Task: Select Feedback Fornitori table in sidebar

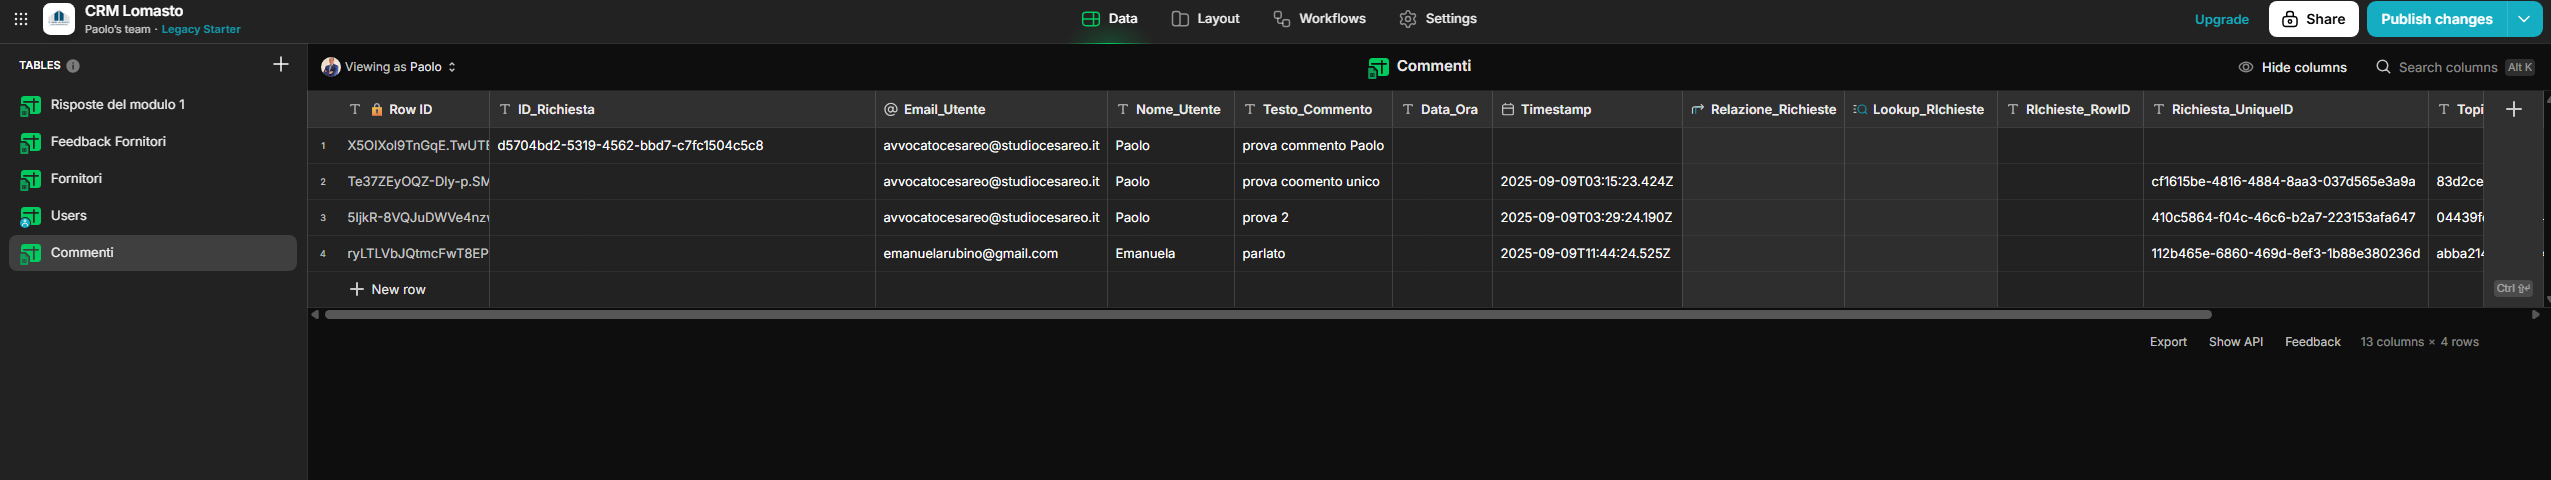Action: click(x=153, y=142)
